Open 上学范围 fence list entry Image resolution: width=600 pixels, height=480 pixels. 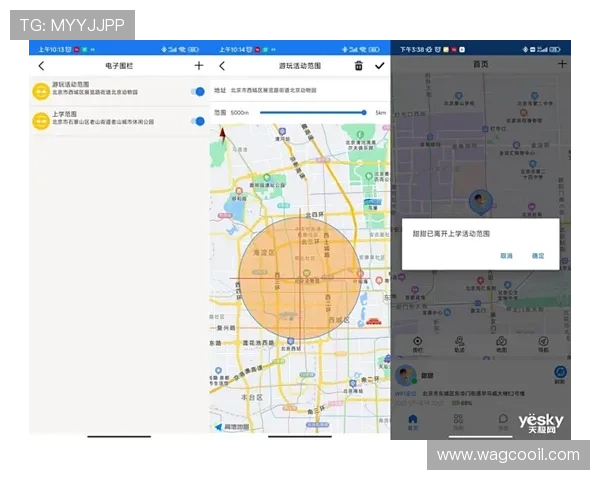pos(110,120)
